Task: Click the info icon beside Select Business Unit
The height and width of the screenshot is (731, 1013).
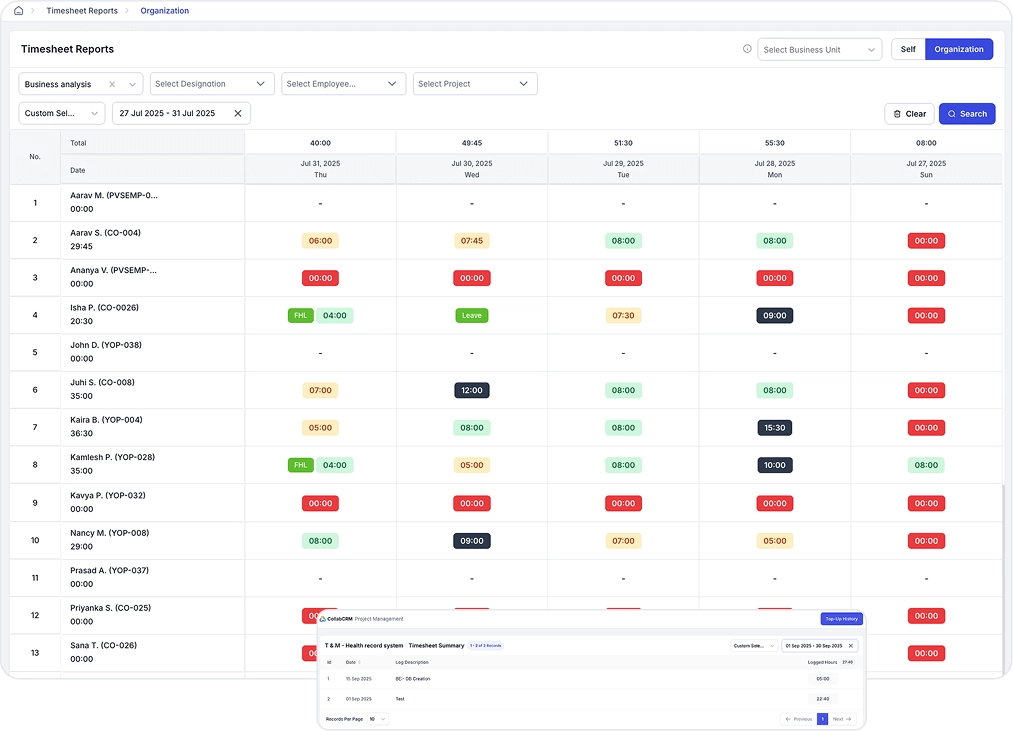Action: click(x=747, y=48)
